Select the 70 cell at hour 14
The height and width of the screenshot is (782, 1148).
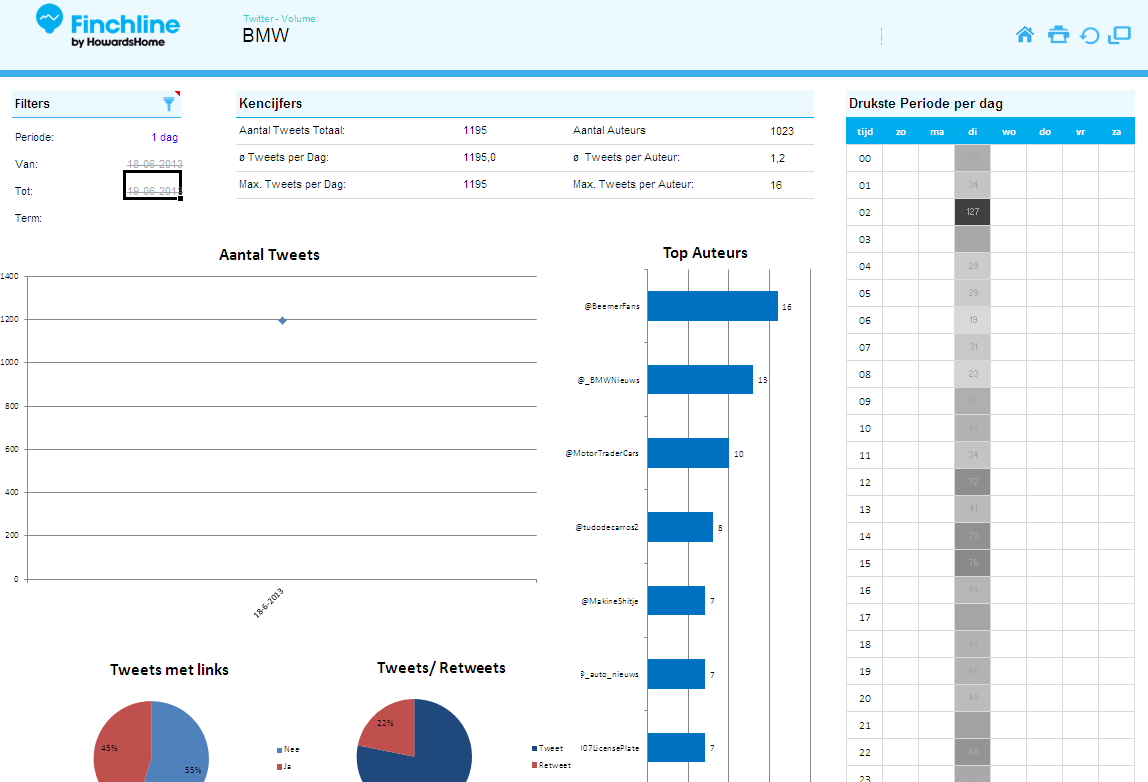tap(972, 536)
